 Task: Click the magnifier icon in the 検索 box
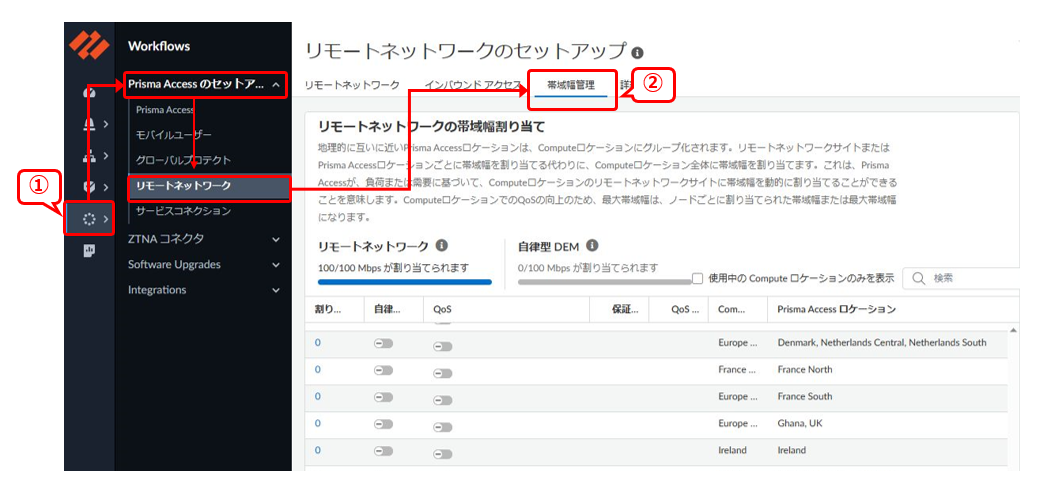pyautogui.click(x=917, y=278)
